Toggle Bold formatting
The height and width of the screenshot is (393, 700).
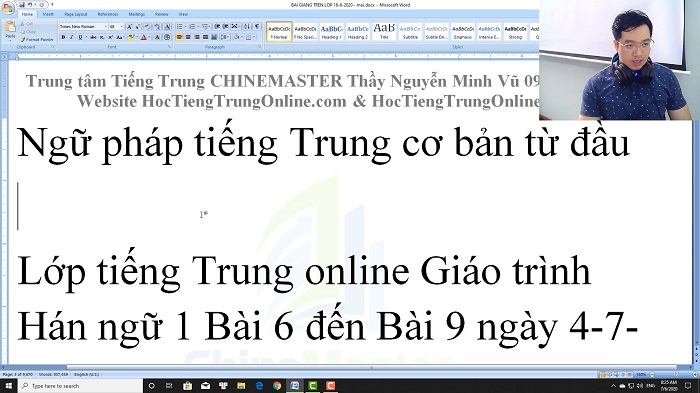tap(63, 38)
